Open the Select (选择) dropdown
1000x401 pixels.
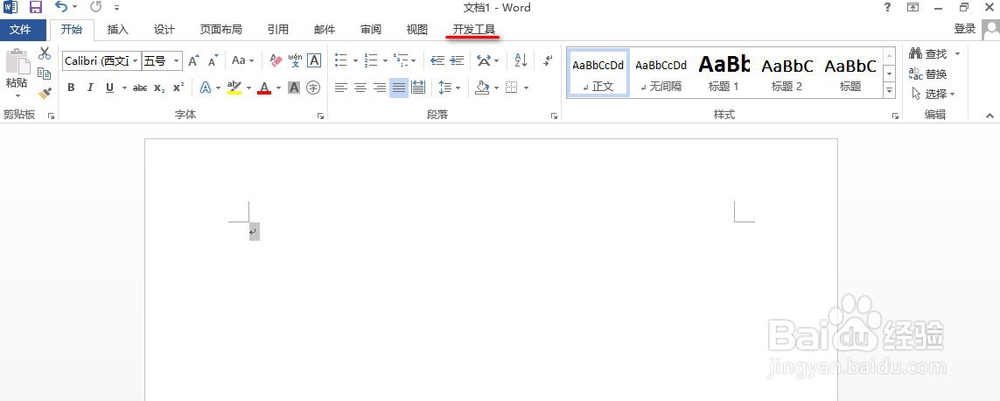933,94
